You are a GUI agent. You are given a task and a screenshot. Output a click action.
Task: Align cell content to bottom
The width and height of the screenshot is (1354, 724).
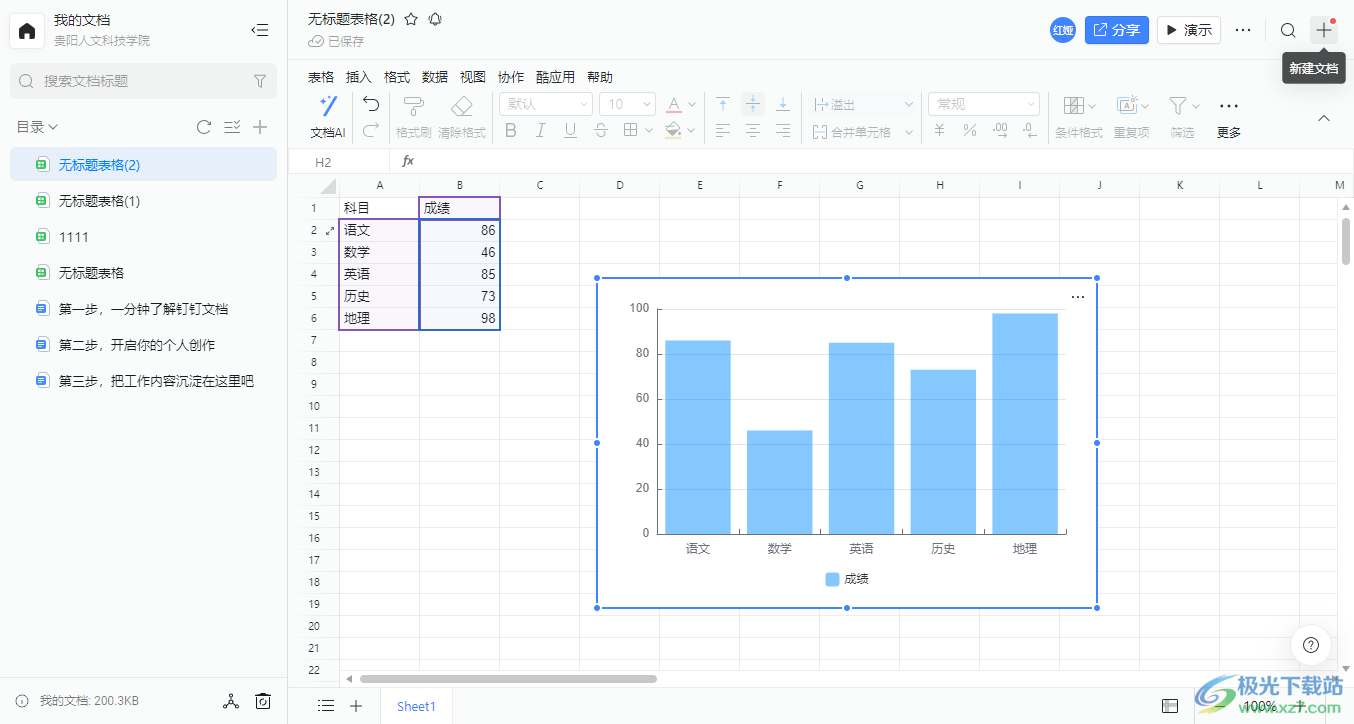click(783, 104)
